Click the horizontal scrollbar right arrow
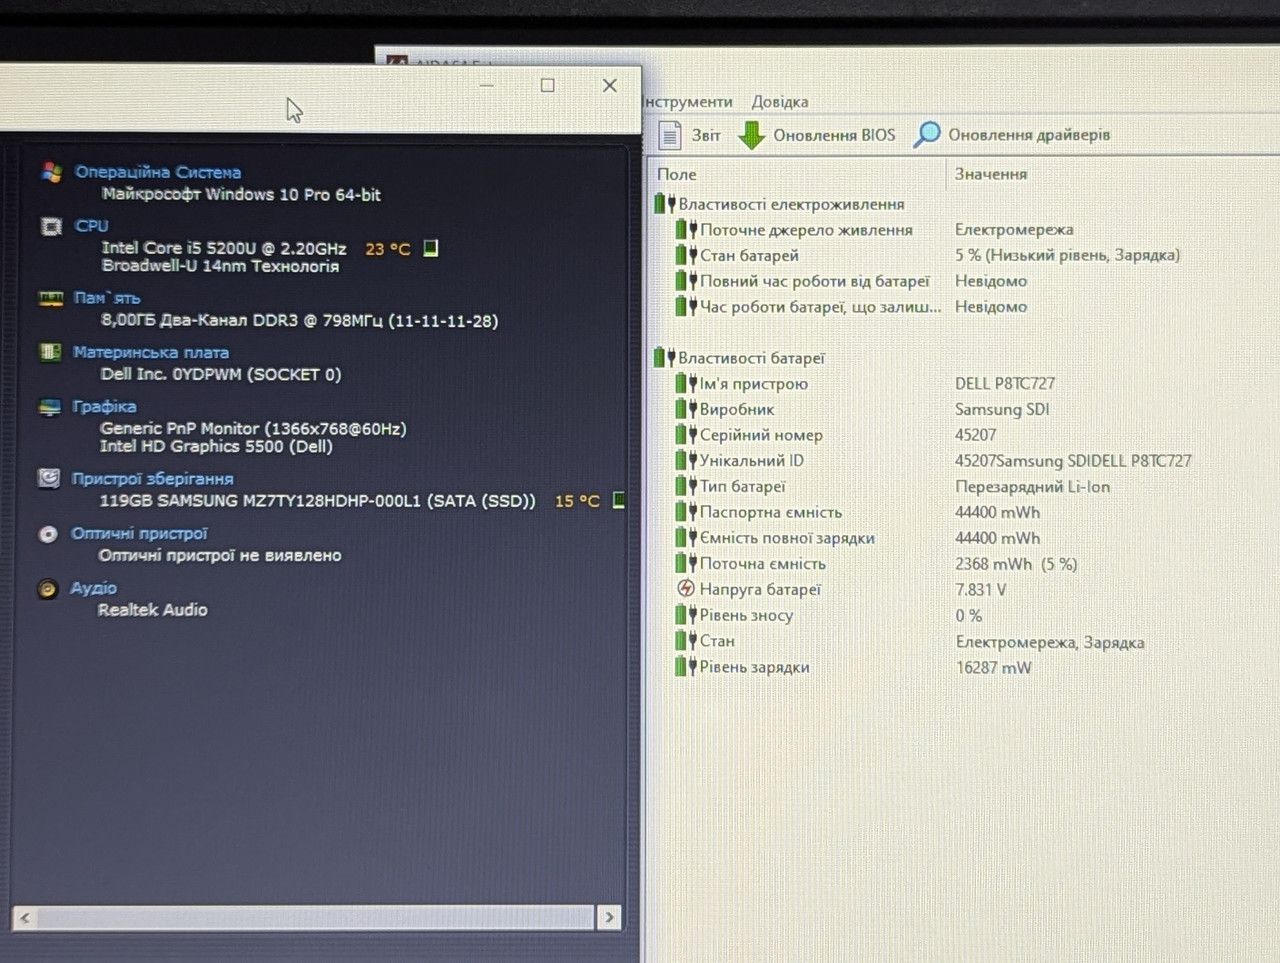This screenshot has width=1280, height=963. [x=610, y=917]
